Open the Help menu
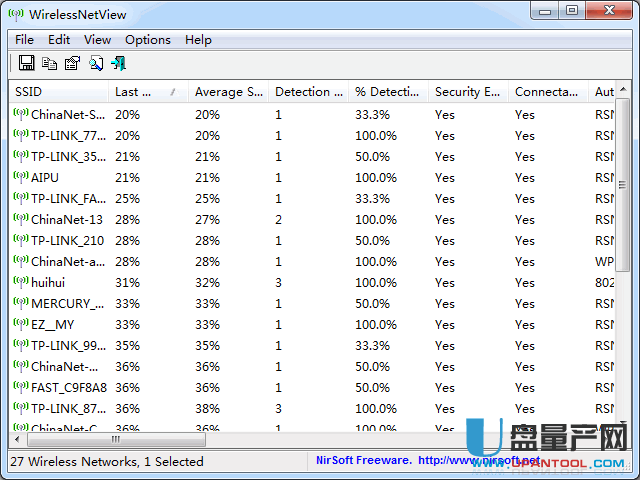Viewport: 640px width, 480px height. pos(198,40)
